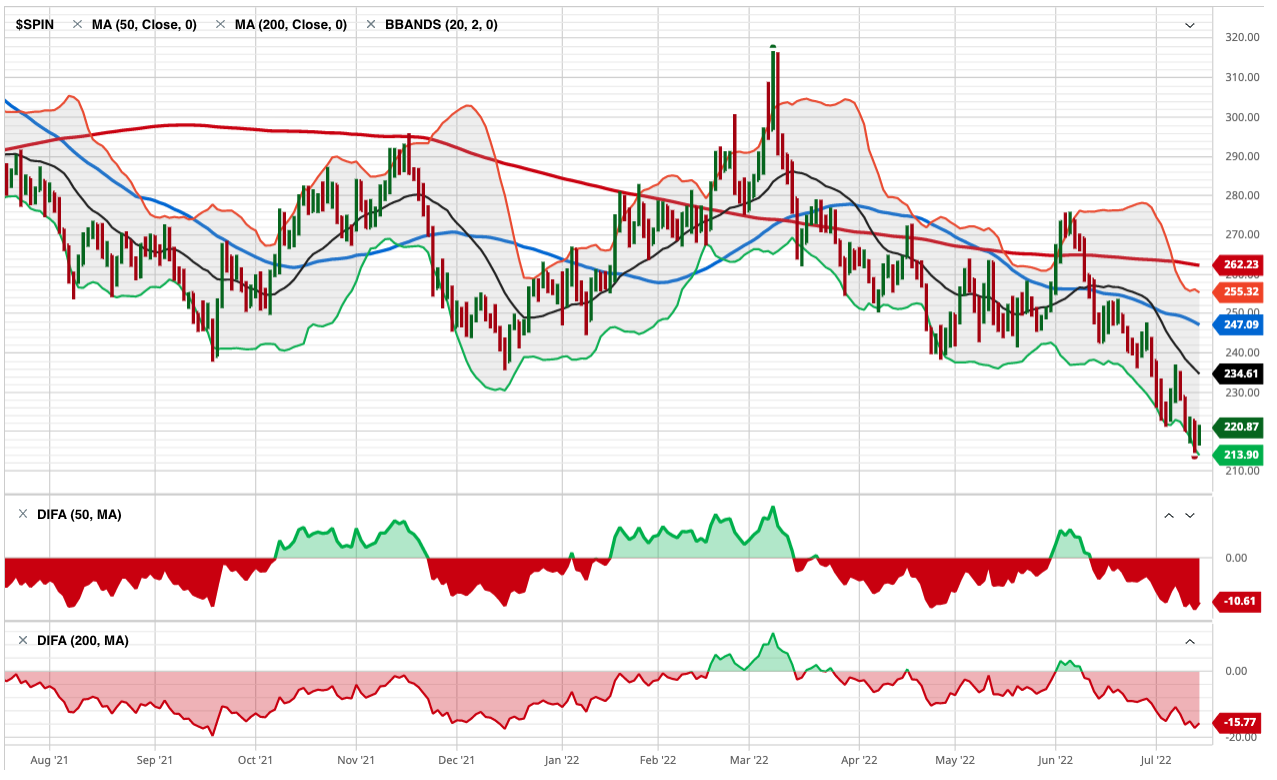The height and width of the screenshot is (780, 1277).
Task: Select the 262.23 red price tag
Action: point(1240,265)
